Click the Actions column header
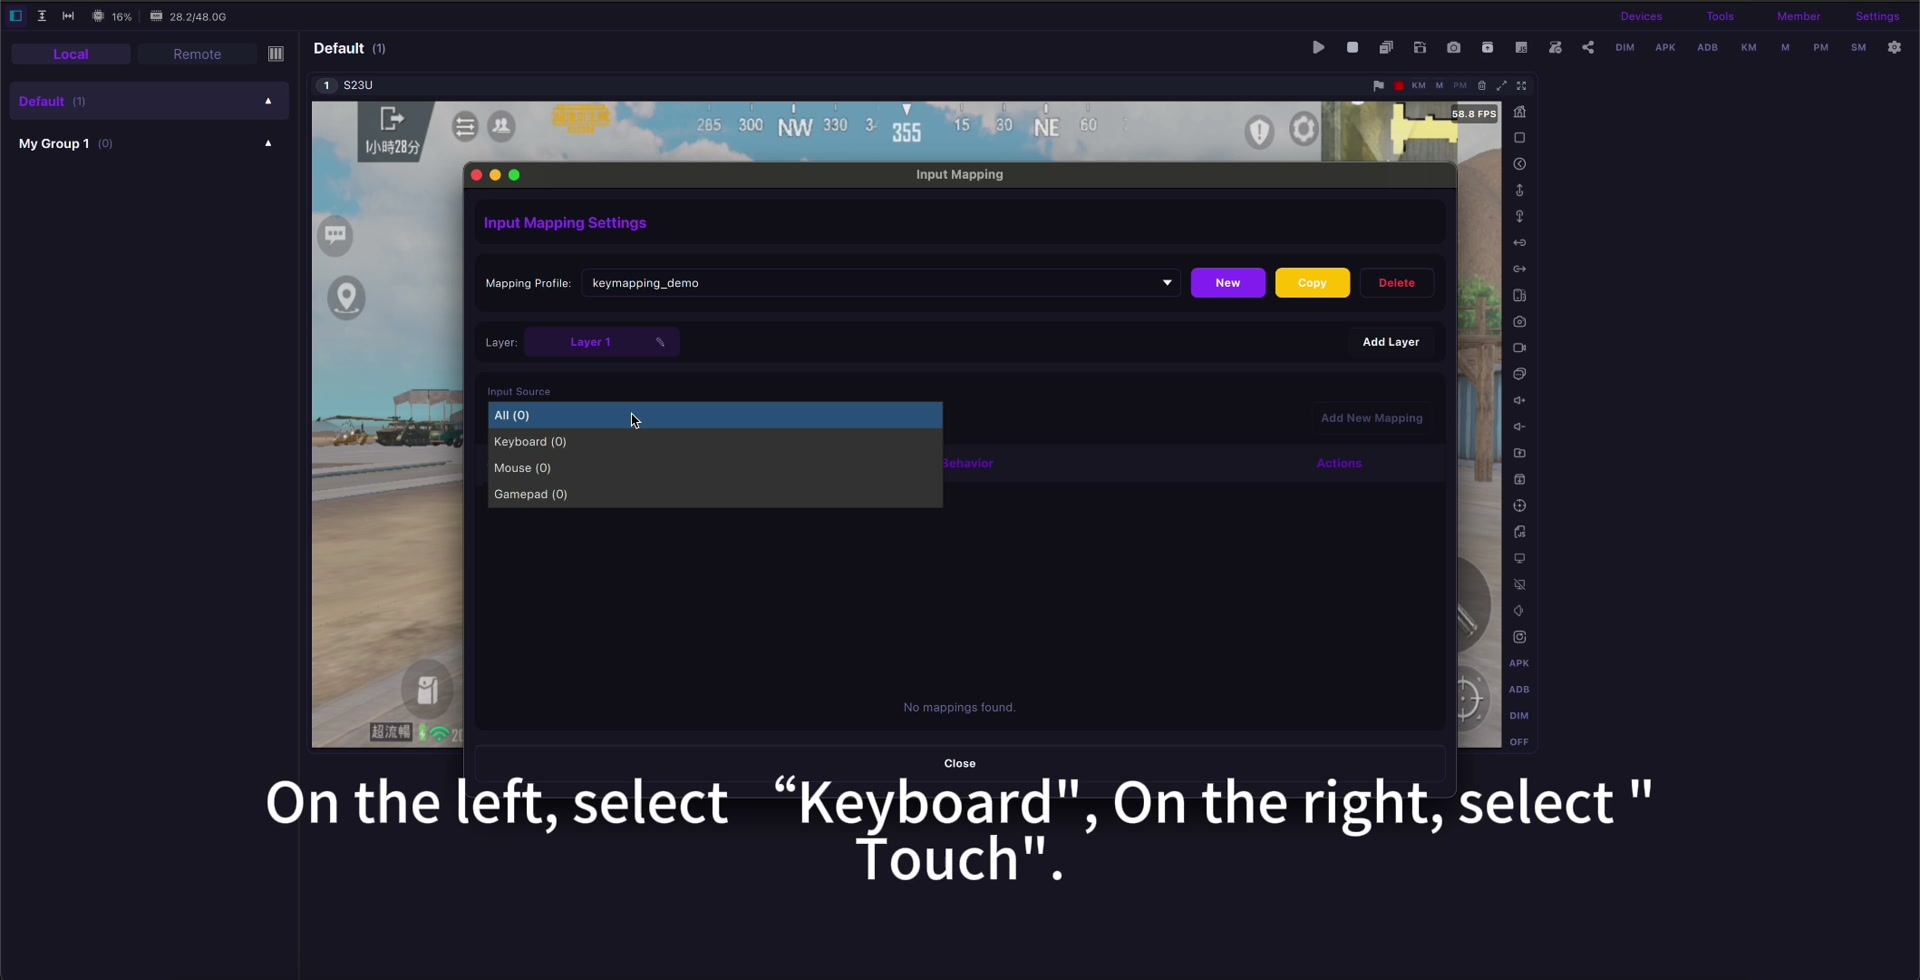Viewport: 1920px width, 980px height. pyautogui.click(x=1339, y=463)
